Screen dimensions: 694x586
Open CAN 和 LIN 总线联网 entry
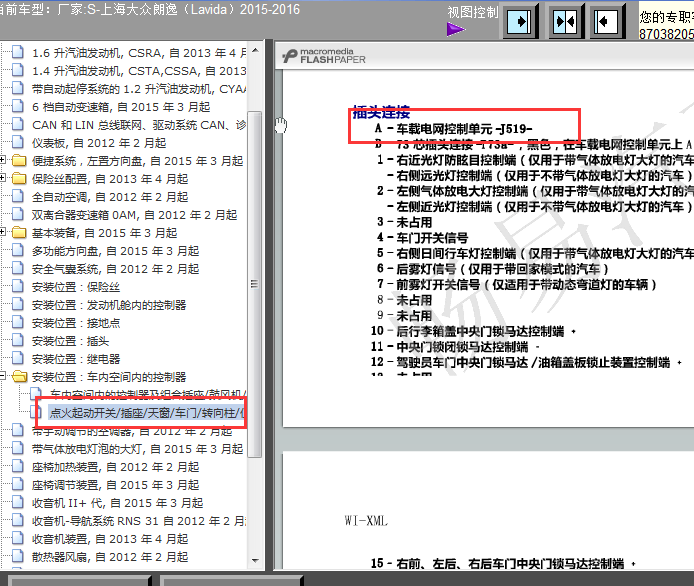click(x=139, y=125)
